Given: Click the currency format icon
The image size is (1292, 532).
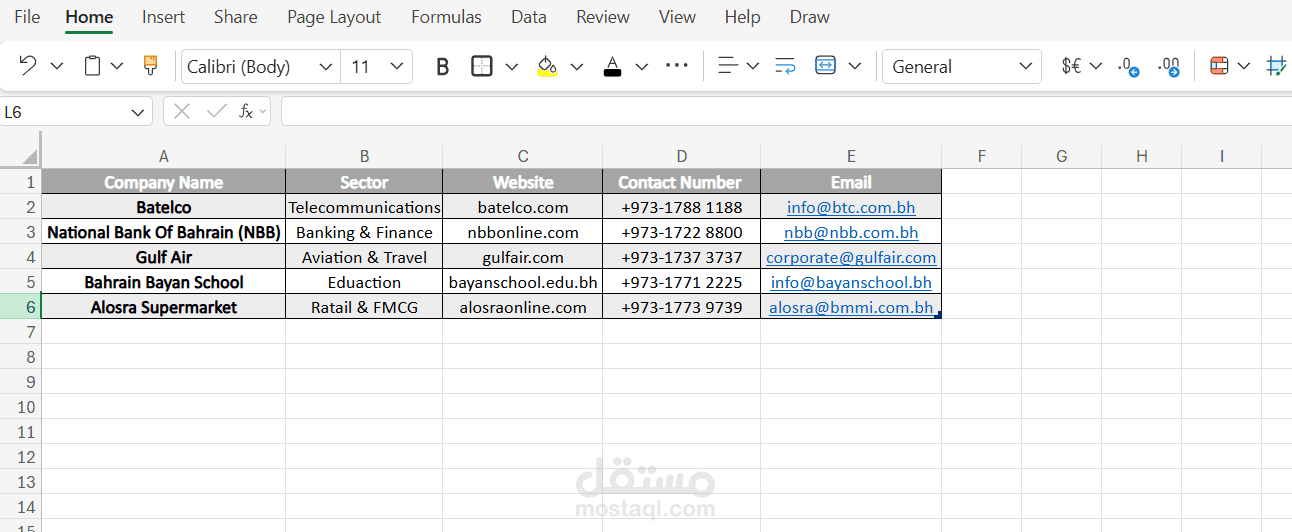Looking at the screenshot, I should (x=1071, y=66).
